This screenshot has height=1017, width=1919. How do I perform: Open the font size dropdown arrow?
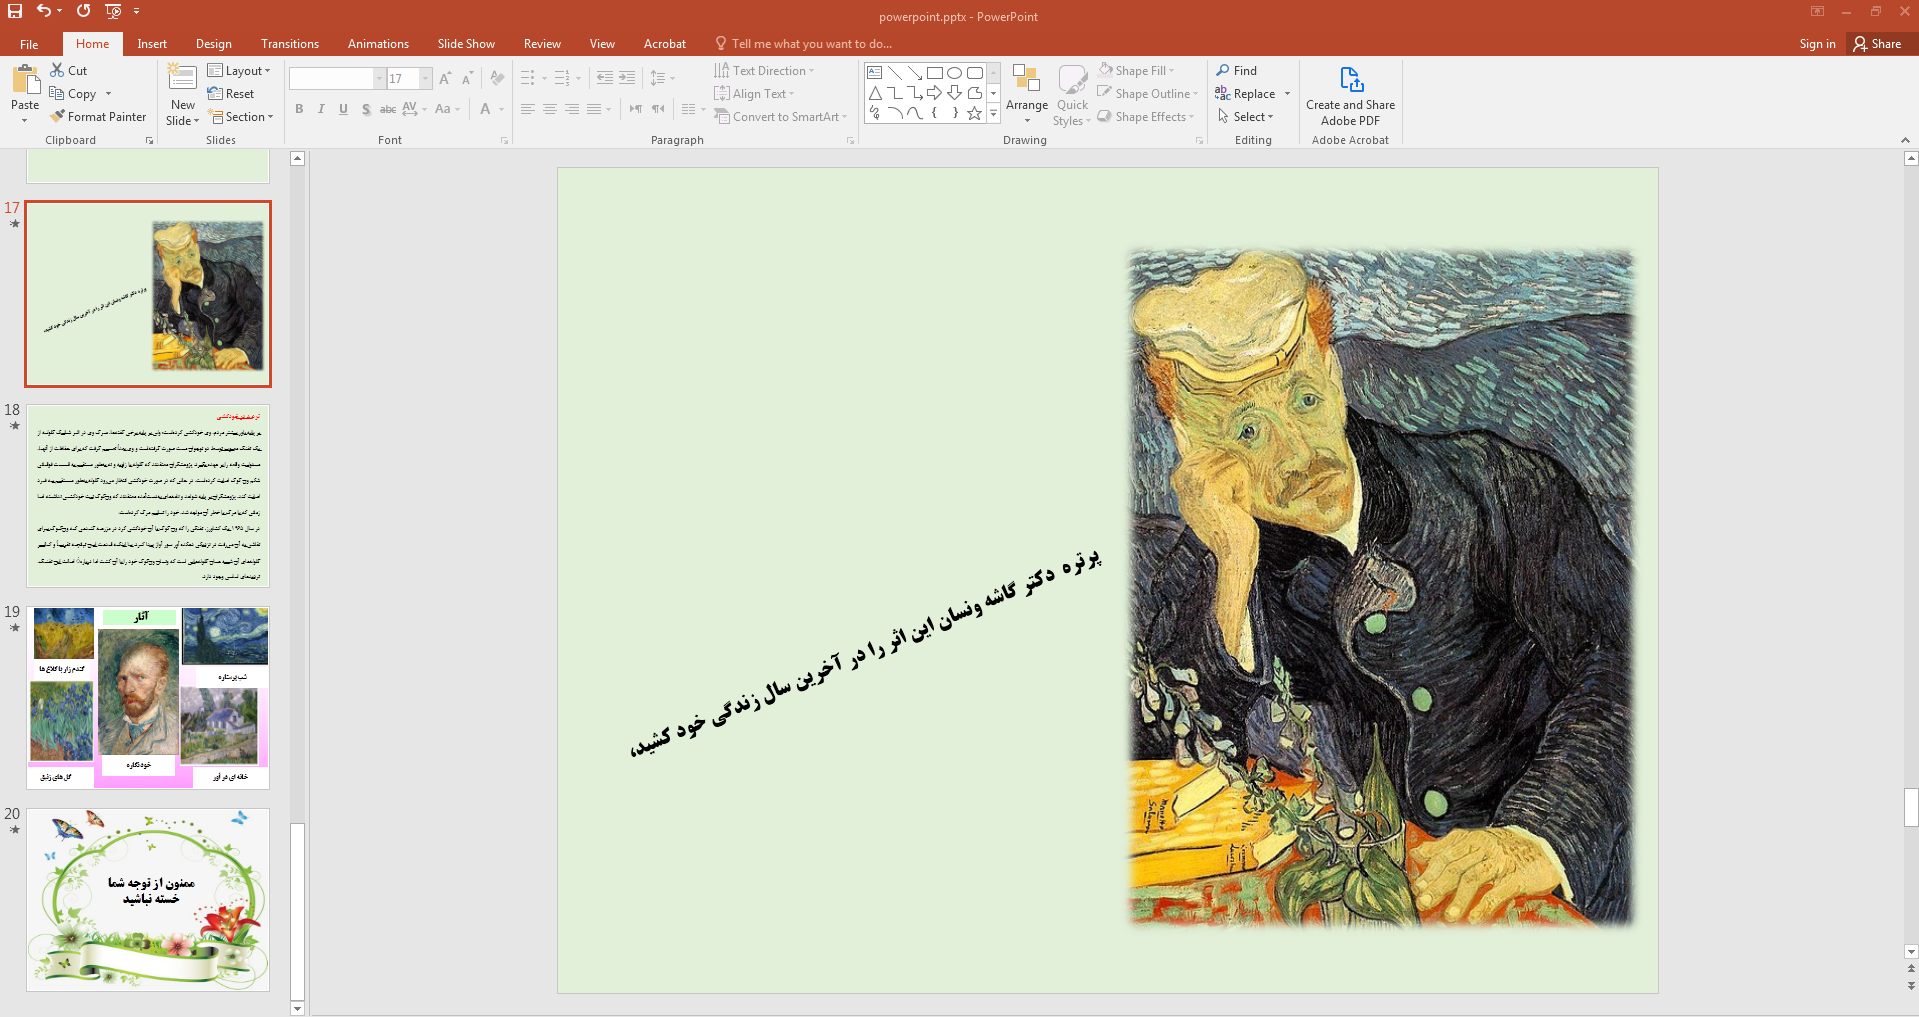coord(426,78)
